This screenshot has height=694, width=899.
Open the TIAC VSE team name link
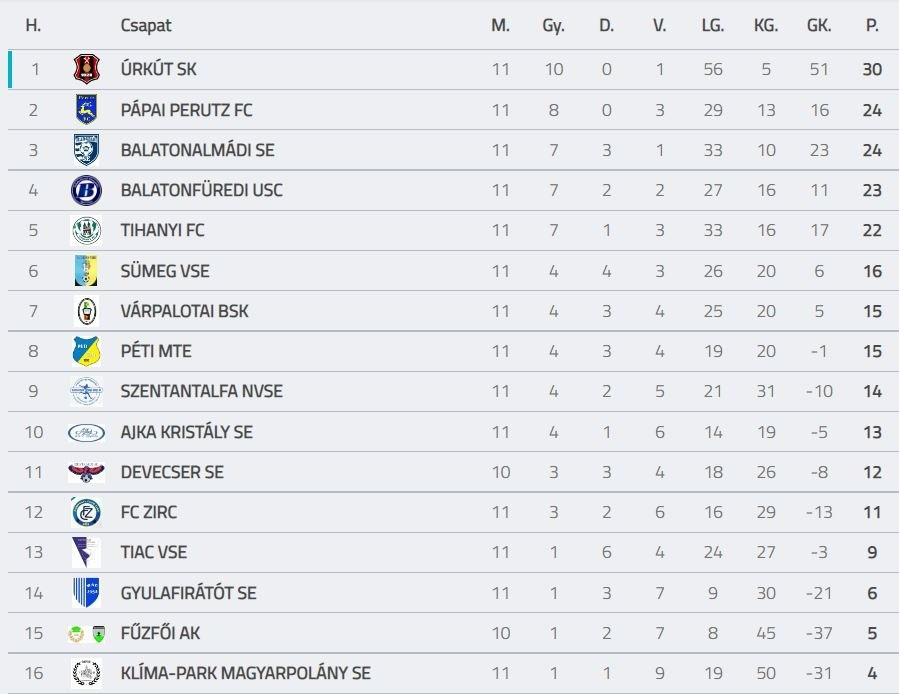pyautogui.click(x=153, y=552)
